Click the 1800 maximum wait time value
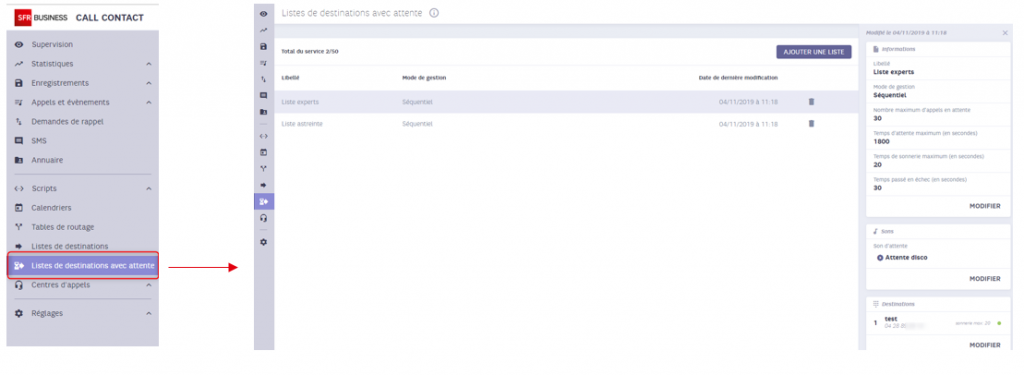 pos(881,141)
